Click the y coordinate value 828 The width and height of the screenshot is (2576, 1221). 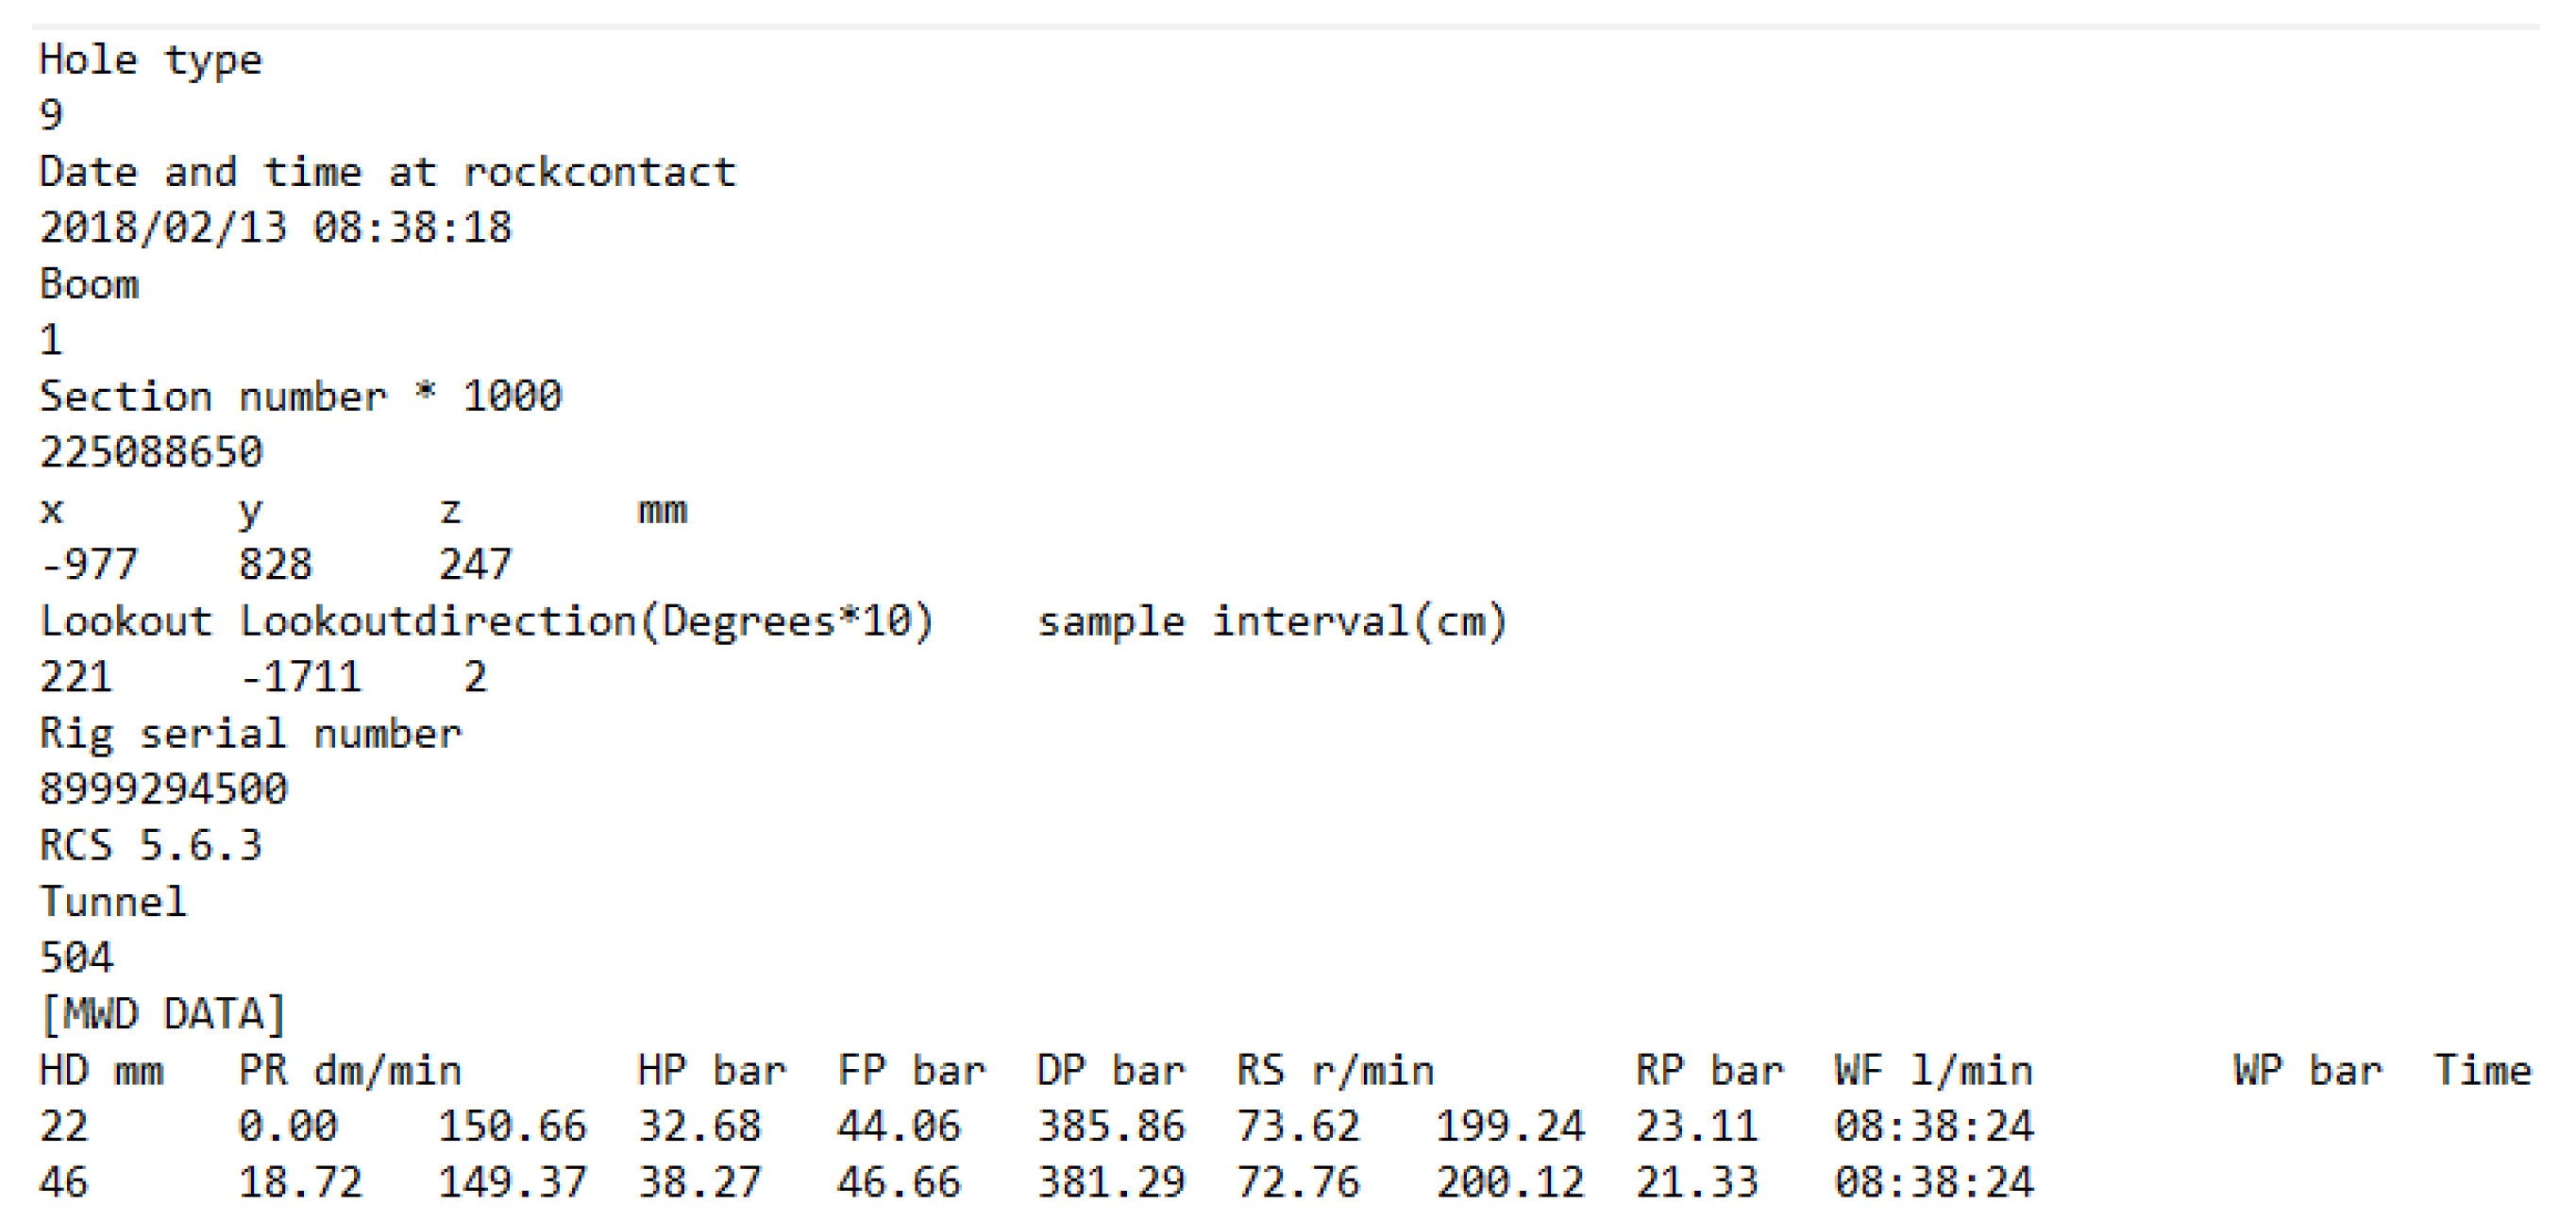(275, 565)
